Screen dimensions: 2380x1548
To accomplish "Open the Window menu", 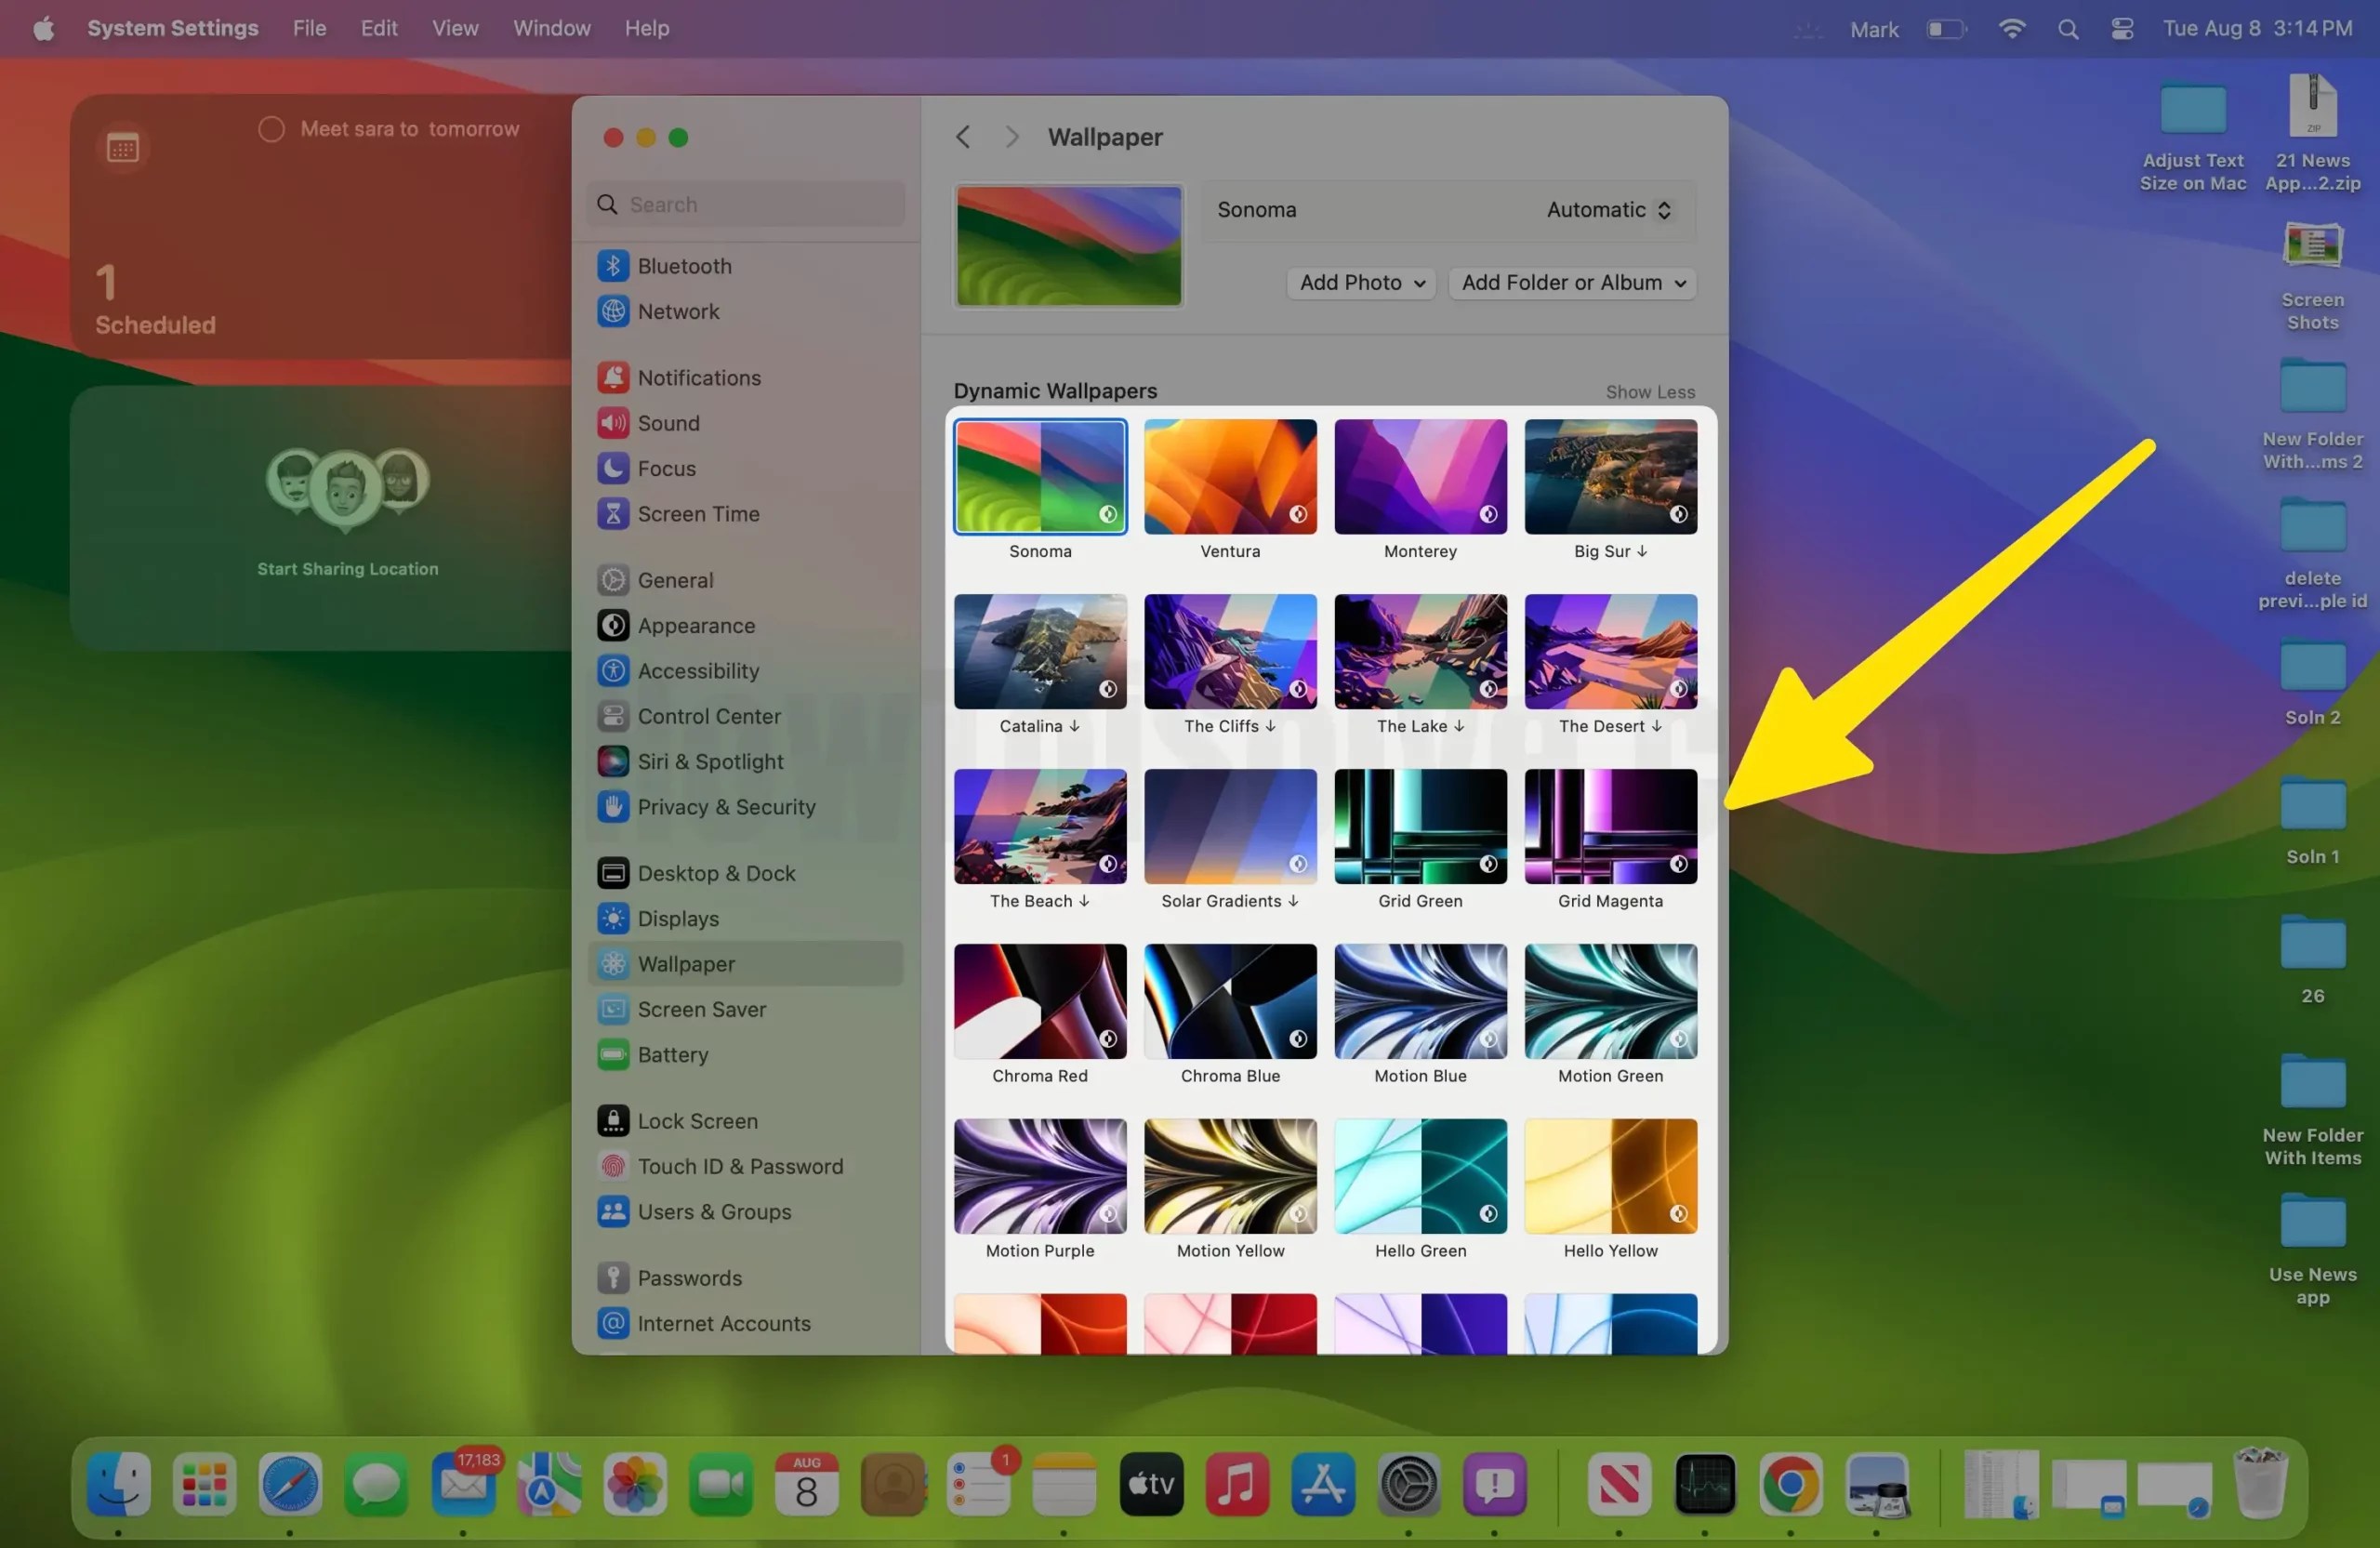I will click(551, 28).
